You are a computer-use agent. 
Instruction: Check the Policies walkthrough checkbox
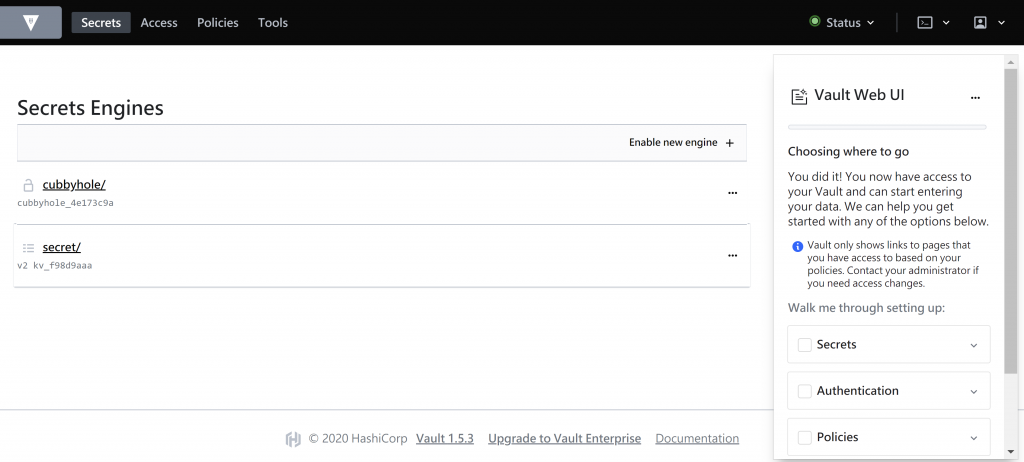[x=805, y=437]
